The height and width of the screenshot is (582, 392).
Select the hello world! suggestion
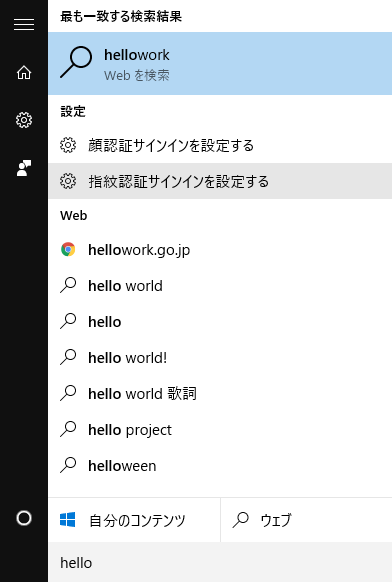[x=220, y=358]
